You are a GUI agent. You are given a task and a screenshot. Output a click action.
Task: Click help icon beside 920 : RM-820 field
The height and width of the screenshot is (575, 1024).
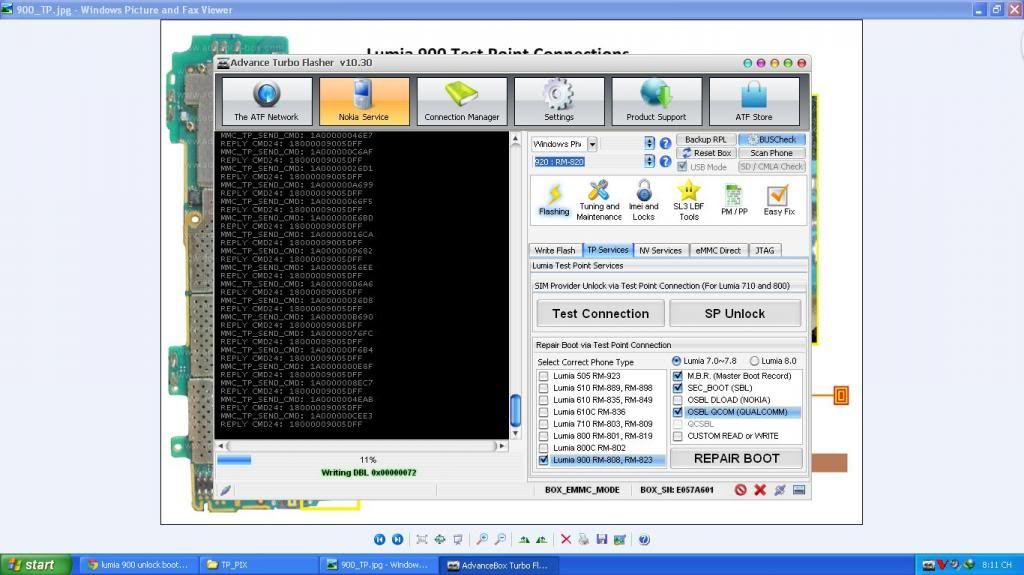[665, 161]
